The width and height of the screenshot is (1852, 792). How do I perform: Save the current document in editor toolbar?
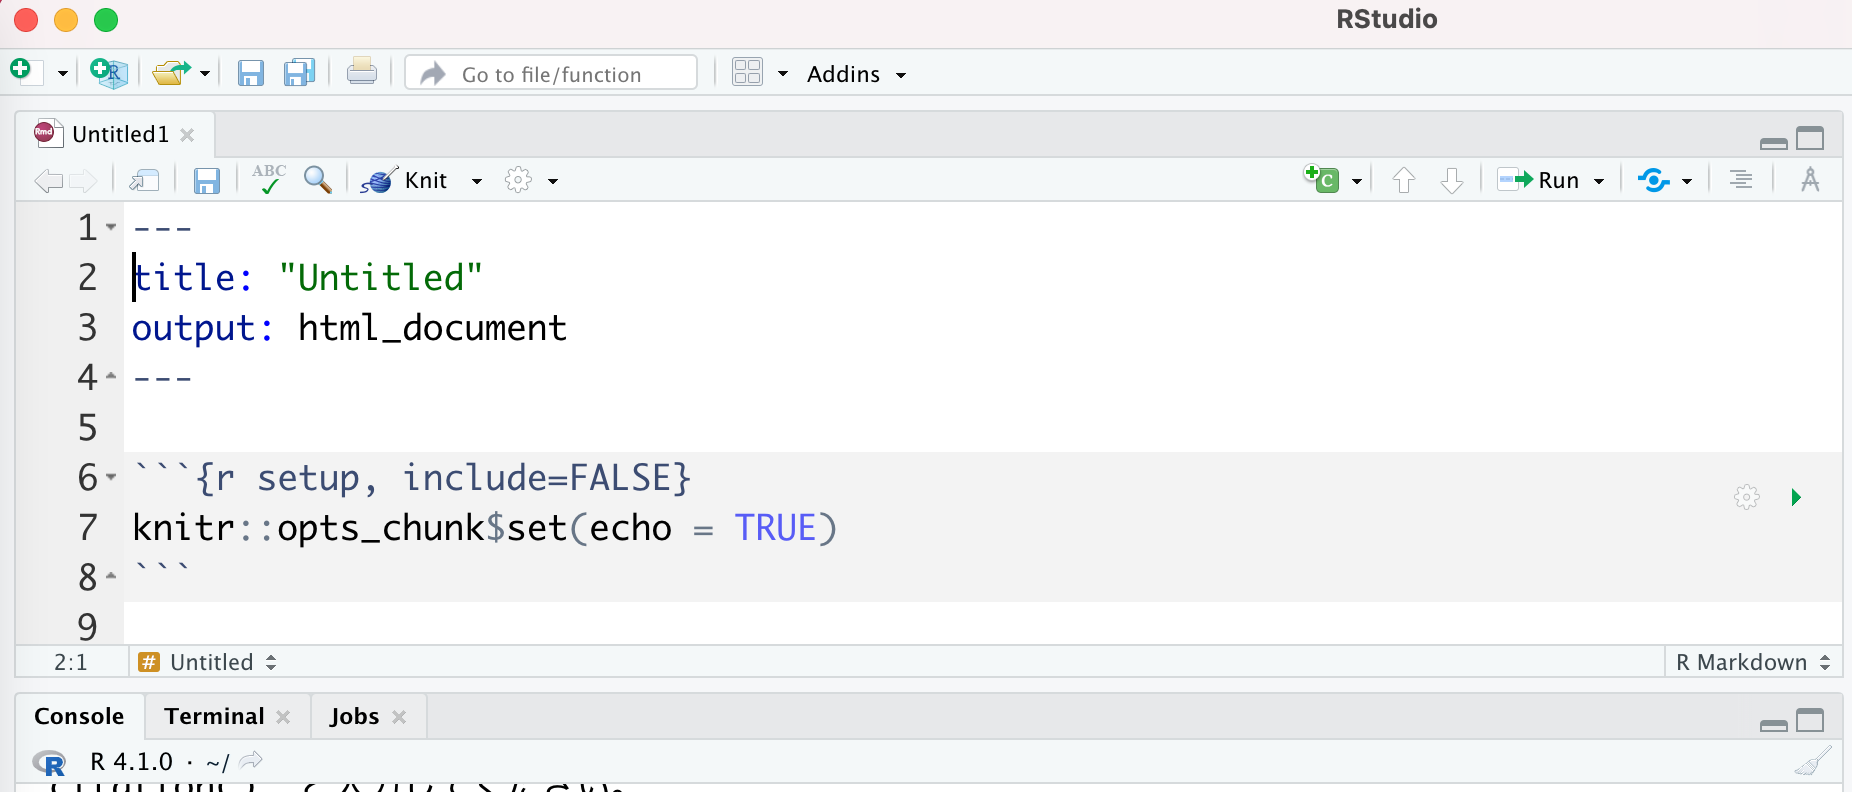click(207, 180)
